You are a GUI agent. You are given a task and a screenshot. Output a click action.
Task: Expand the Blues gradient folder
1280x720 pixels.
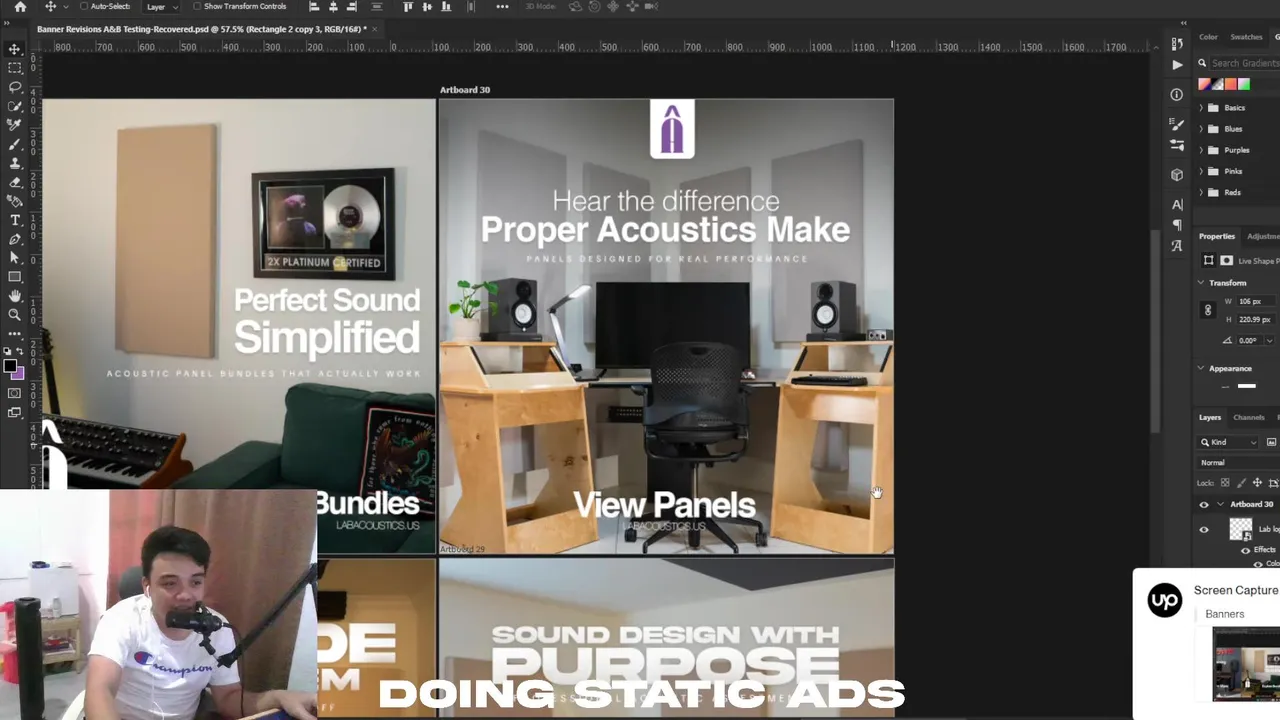point(1201,129)
